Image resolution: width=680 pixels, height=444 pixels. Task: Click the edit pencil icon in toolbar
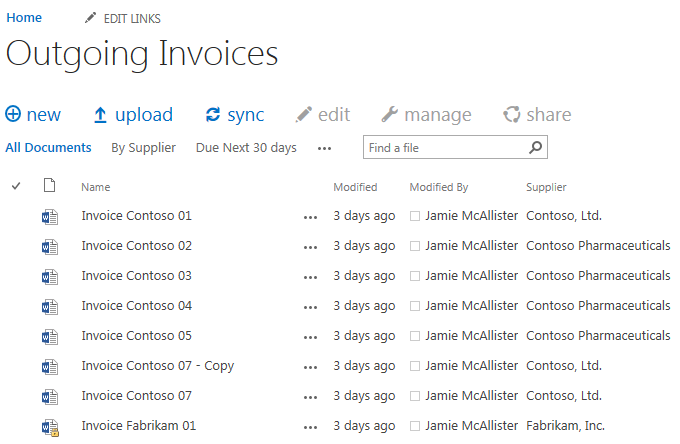304,114
